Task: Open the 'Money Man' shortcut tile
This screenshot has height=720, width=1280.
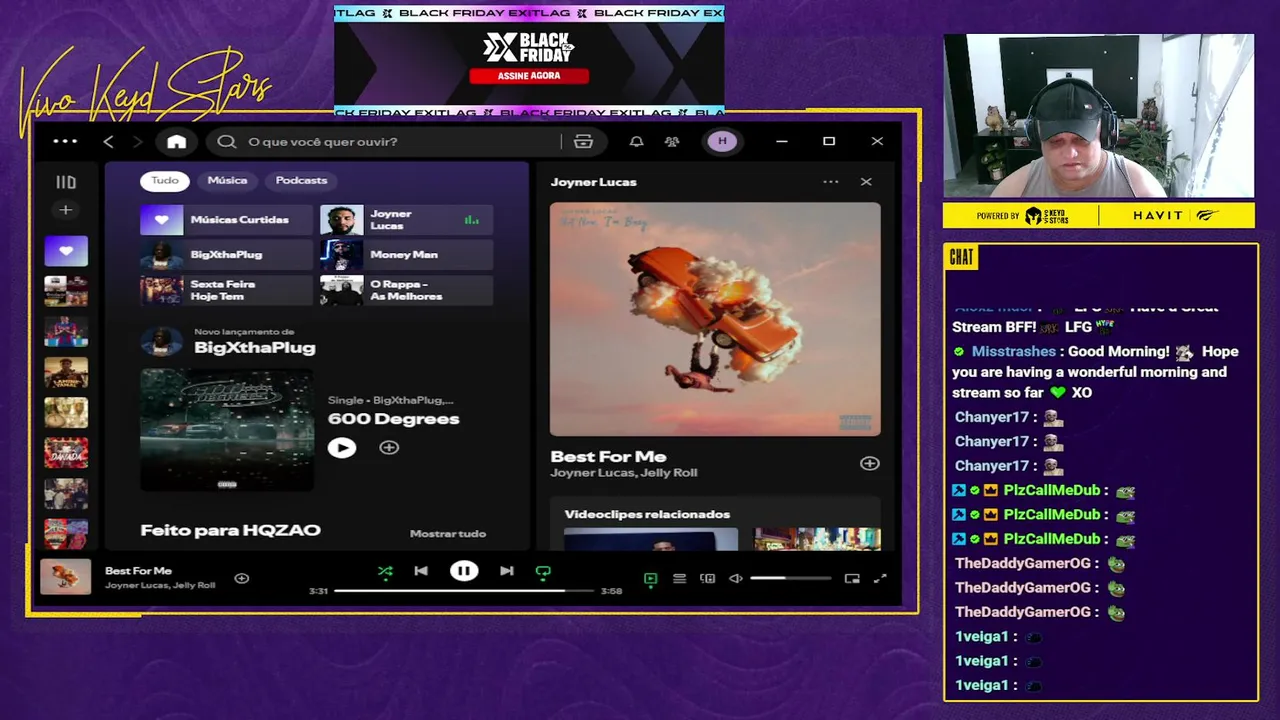Action: (406, 254)
